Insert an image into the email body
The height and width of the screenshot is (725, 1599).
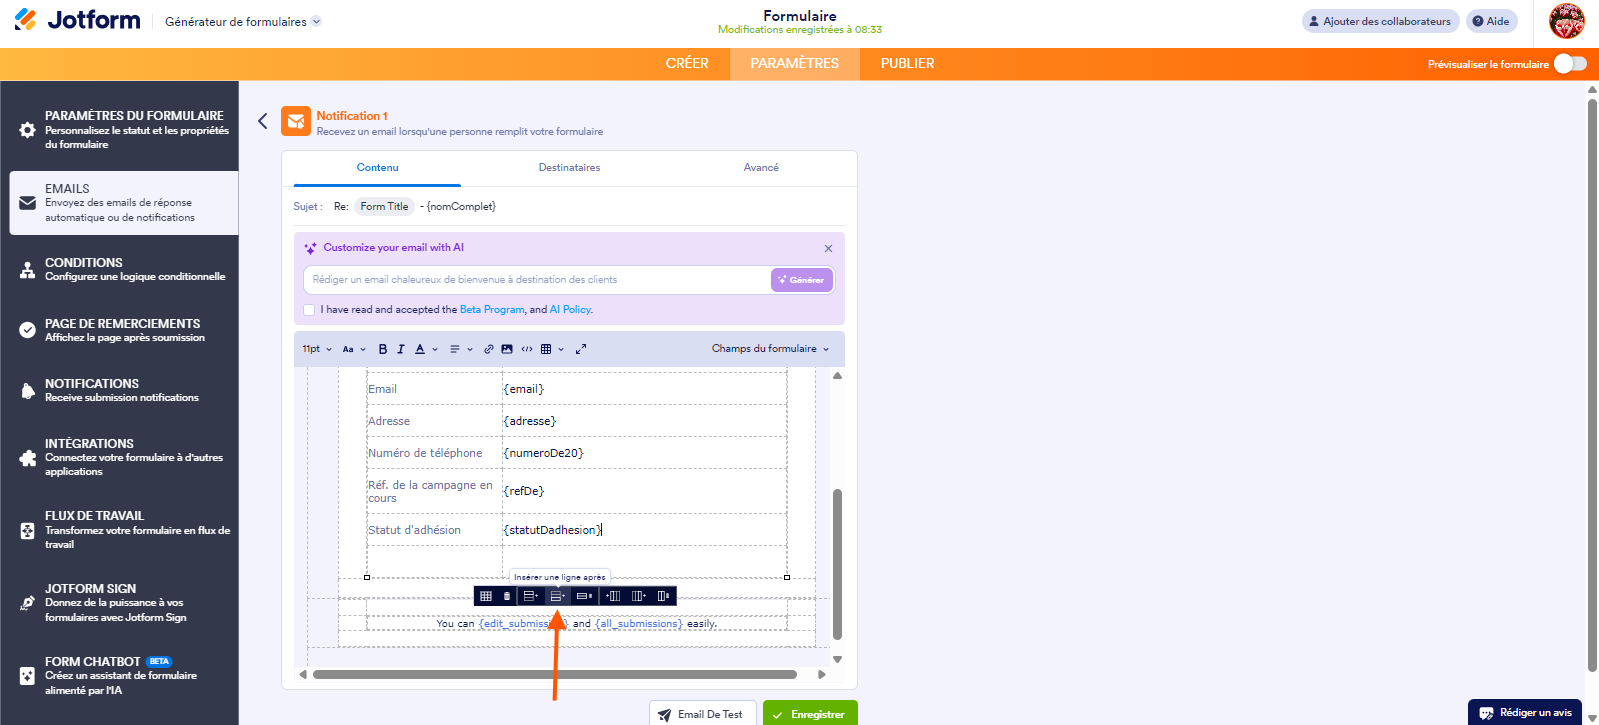507,349
